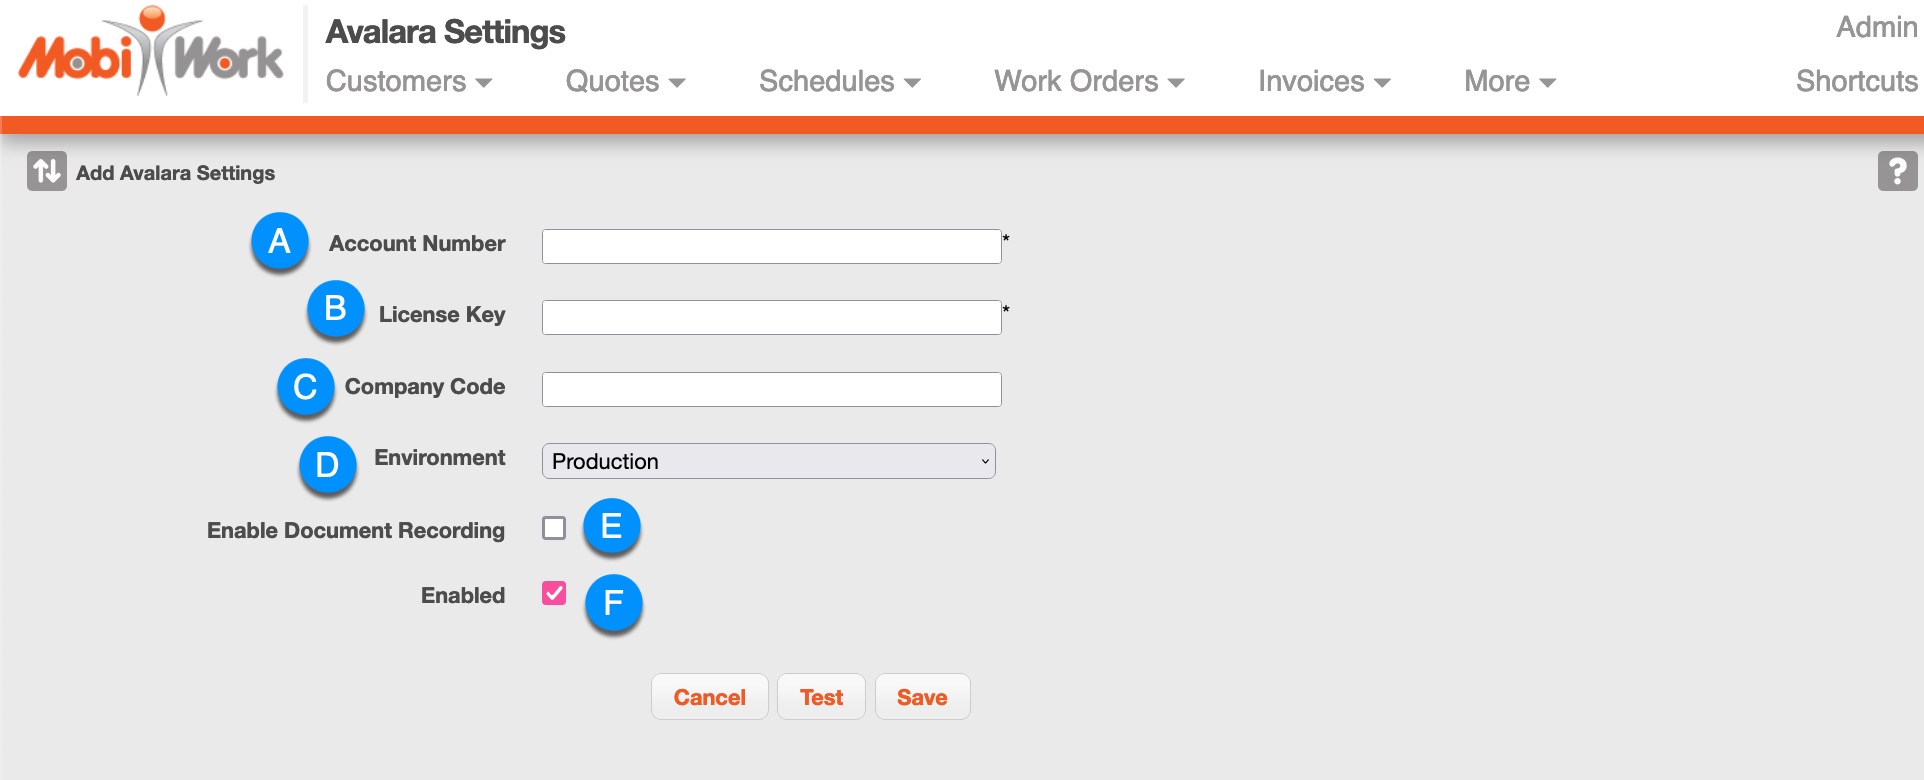Open the Invoices menu
This screenshot has height=780, width=1924.
[1323, 82]
